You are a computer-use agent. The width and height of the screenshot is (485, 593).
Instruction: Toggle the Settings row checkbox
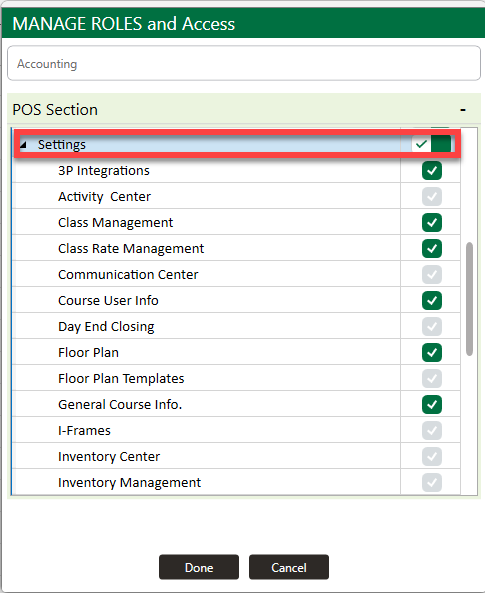[x=421, y=144]
